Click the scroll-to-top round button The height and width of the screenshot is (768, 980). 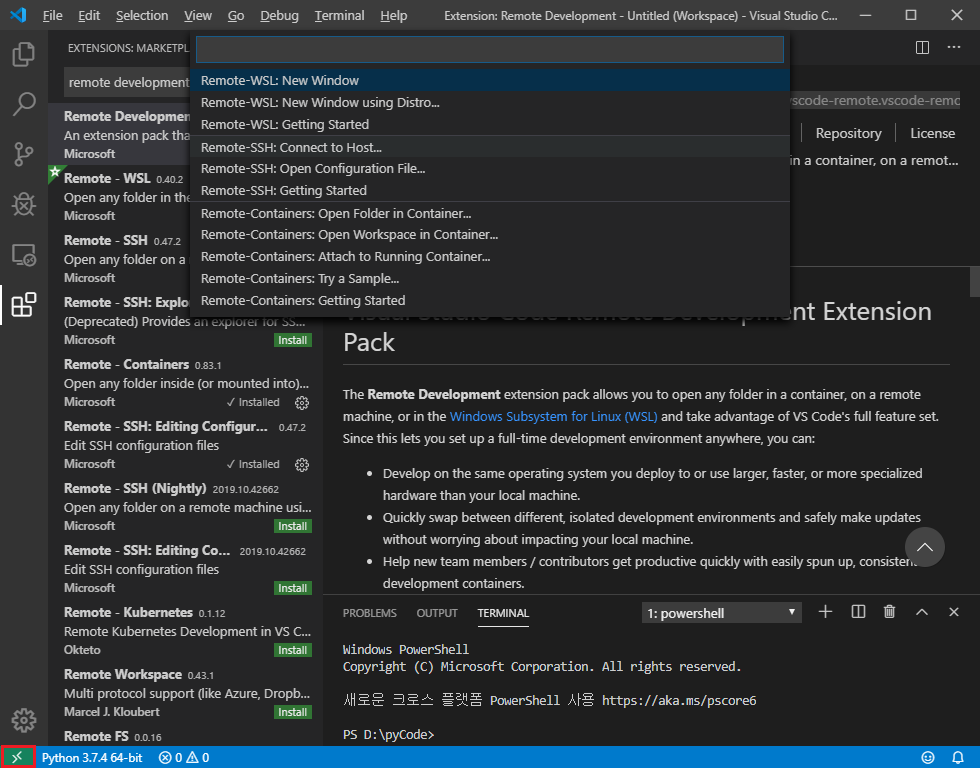[x=924, y=547]
